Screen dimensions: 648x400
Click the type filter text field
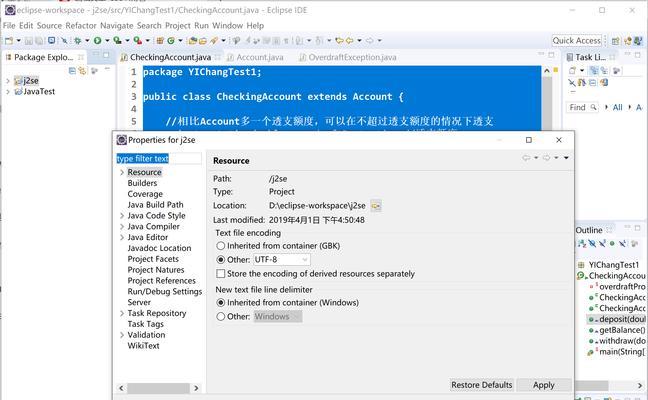pos(159,159)
